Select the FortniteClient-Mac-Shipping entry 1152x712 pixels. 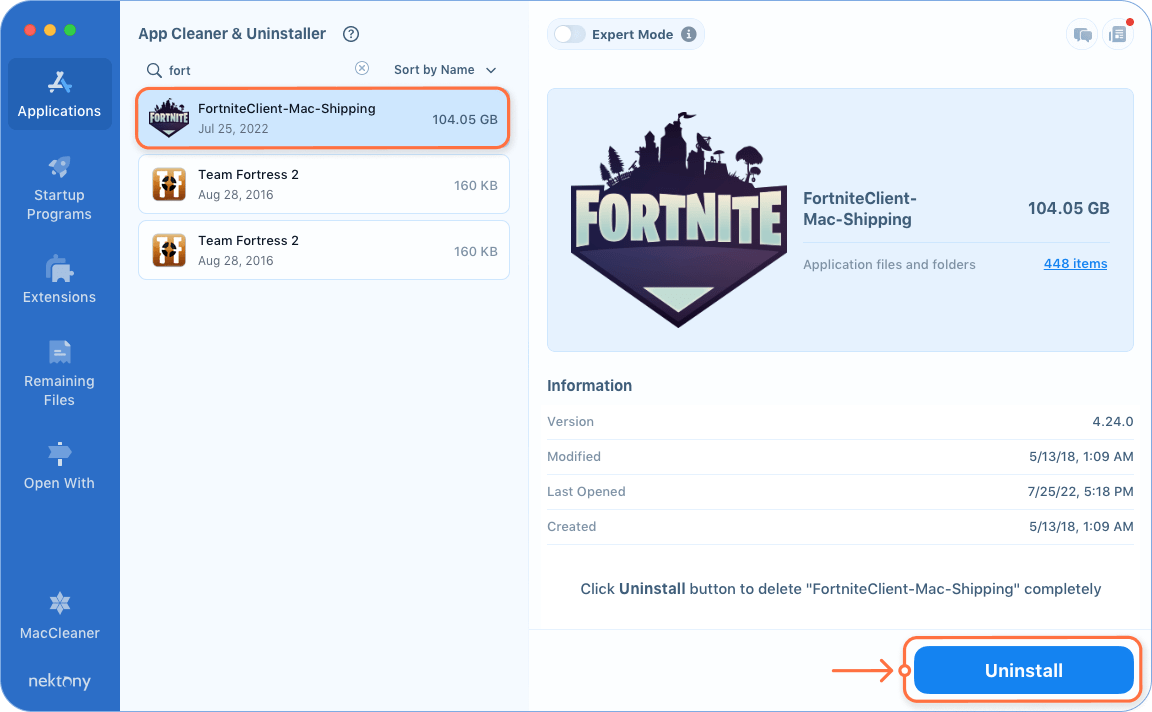tap(322, 117)
